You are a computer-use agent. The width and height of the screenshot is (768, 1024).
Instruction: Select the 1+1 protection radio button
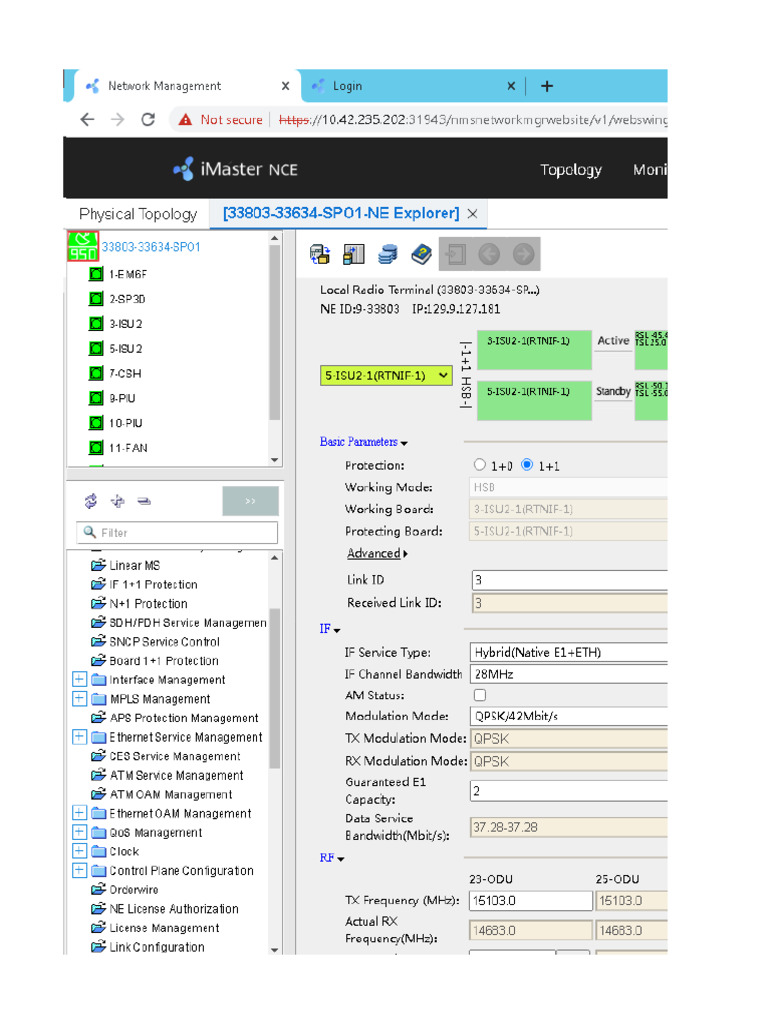527,465
